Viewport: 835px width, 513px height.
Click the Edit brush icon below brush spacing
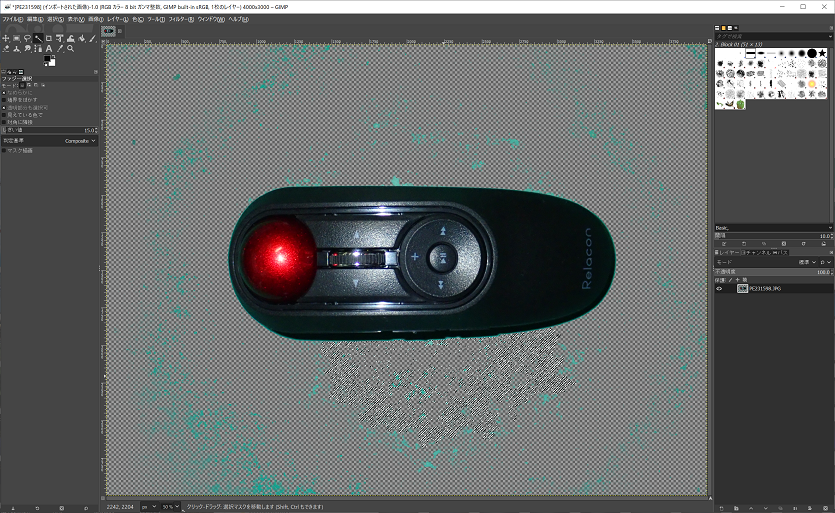(724, 243)
